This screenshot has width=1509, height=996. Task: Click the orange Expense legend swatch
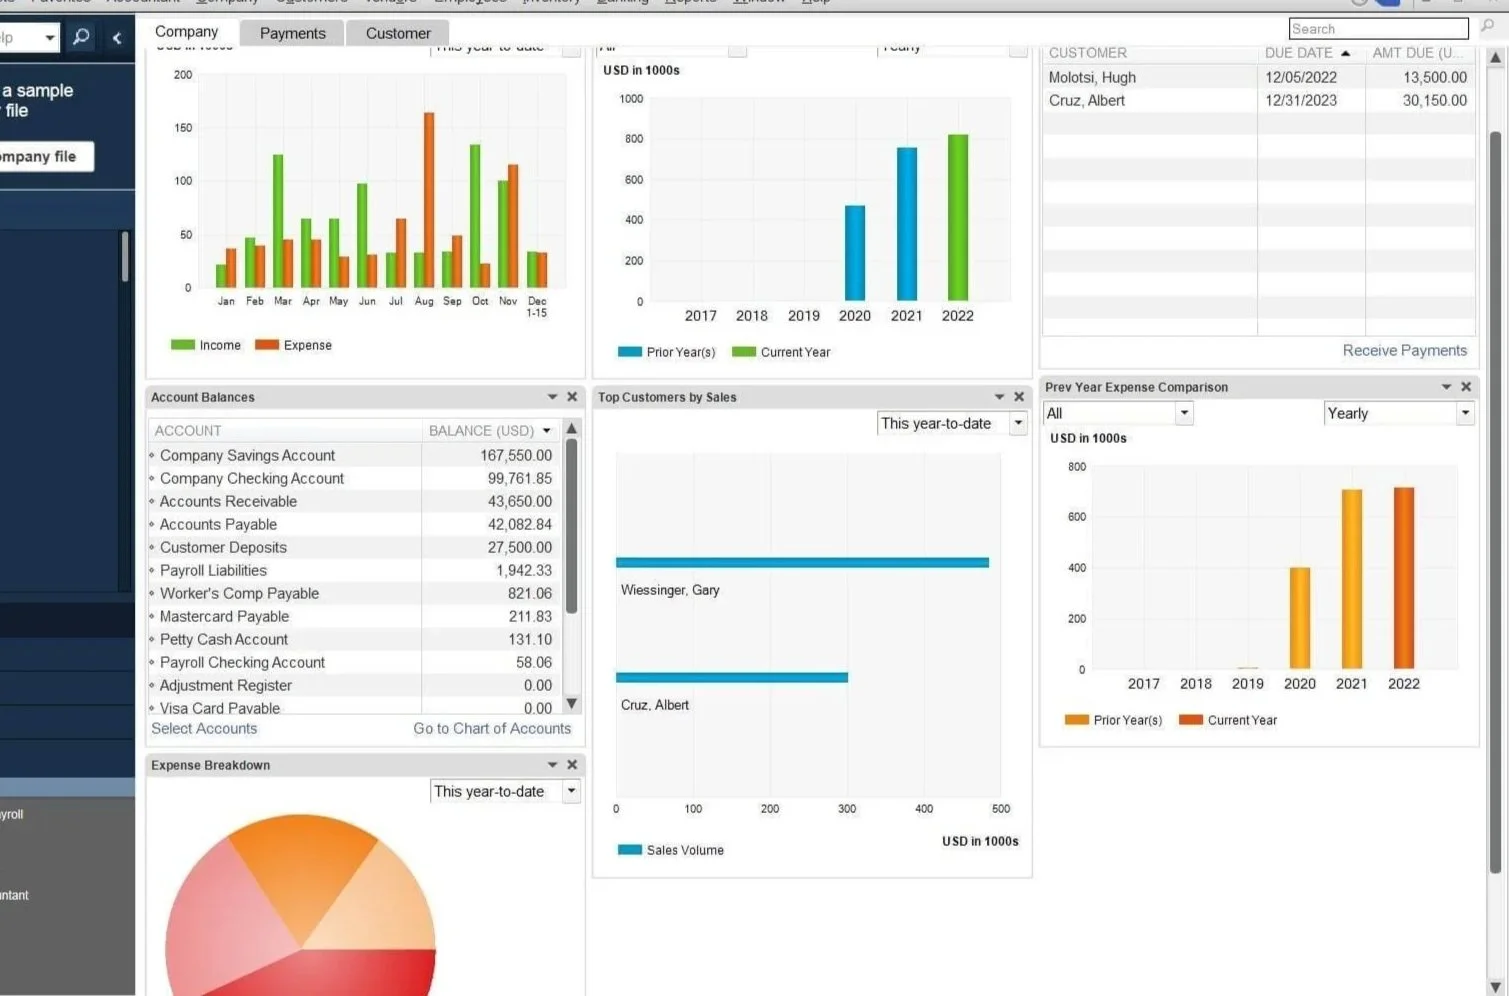pos(267,345)
